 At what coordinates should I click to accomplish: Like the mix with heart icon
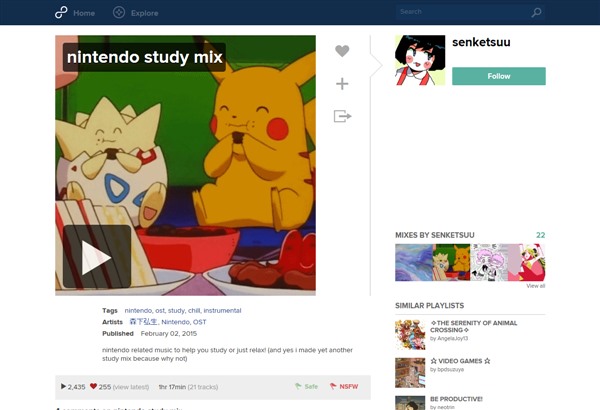[x=342, y=51]
